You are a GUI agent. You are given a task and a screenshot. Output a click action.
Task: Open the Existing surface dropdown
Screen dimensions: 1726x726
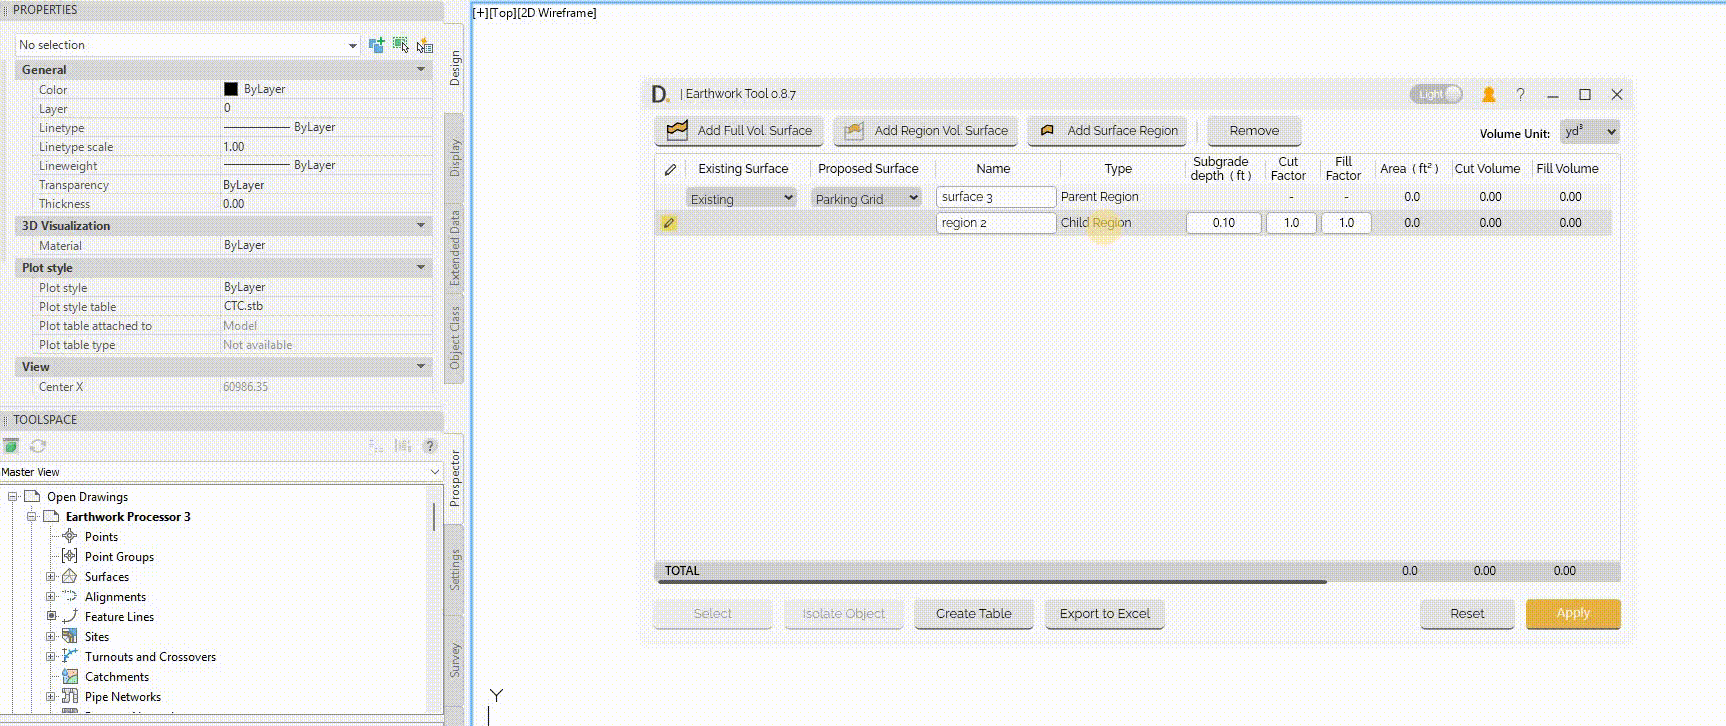tap(741, 198)
